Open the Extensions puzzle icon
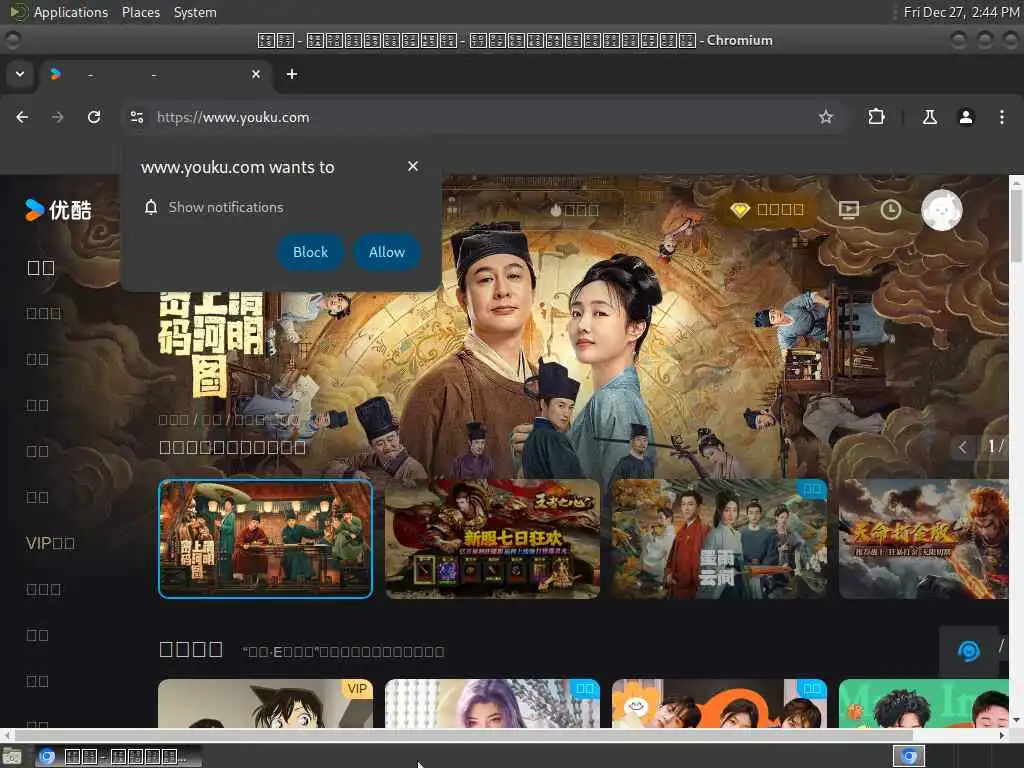Image resolution: width=1024 pixels, height=768 pixels. [x=876, y=117]
